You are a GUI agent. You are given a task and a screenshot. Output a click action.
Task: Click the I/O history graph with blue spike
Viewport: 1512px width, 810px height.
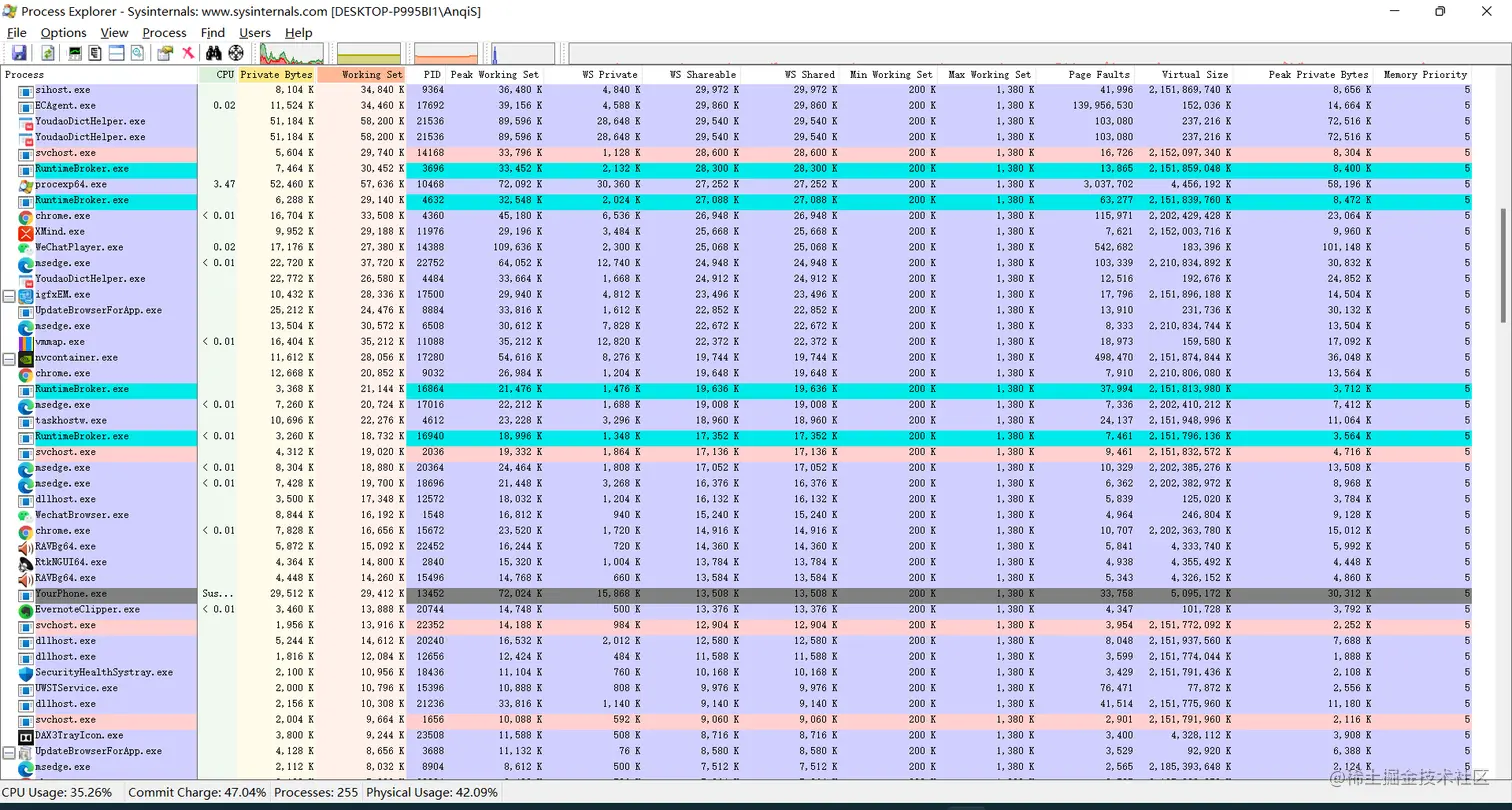point(522,54)
